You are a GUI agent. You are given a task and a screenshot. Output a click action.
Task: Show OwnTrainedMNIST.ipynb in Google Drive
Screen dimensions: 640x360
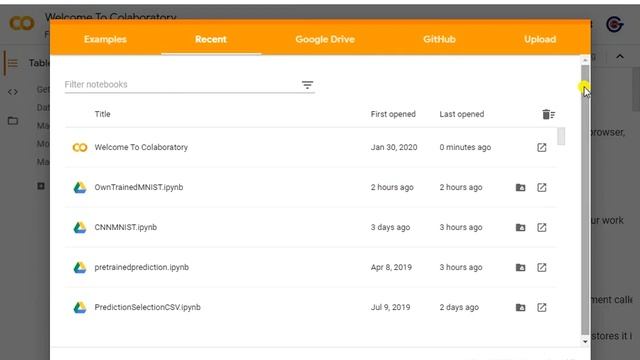(x=520, y=187)
